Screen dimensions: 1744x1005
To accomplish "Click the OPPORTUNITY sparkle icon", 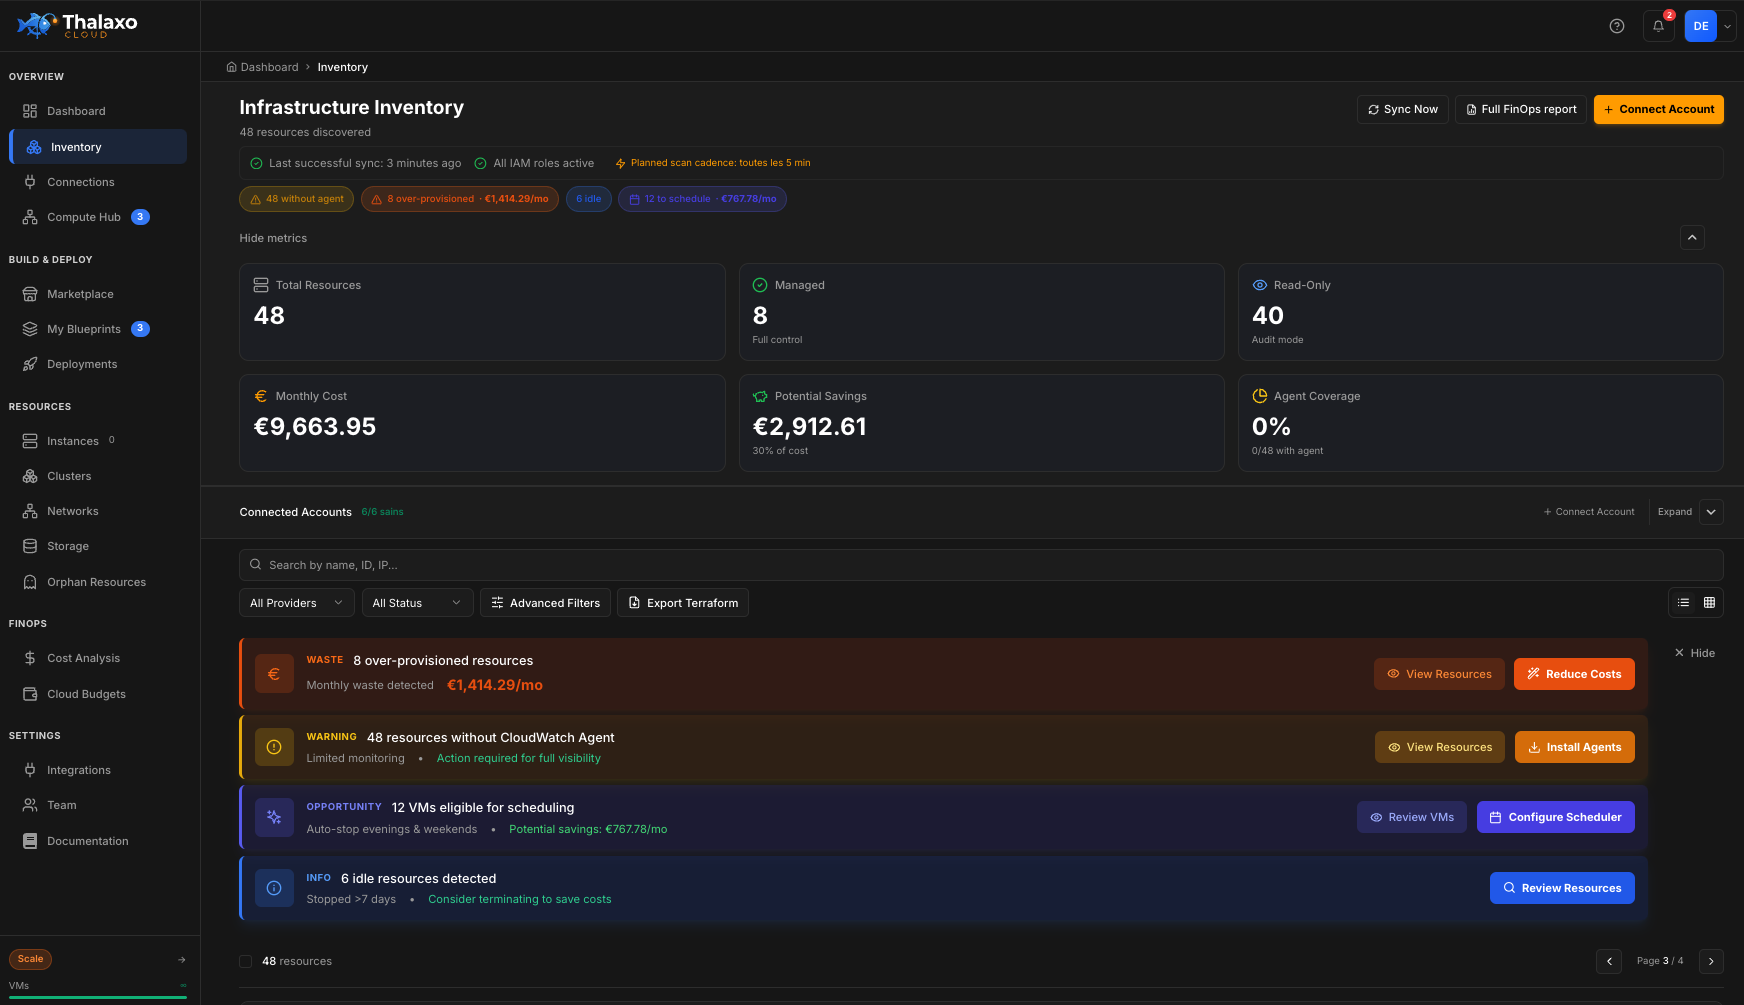I will [274, 817].
